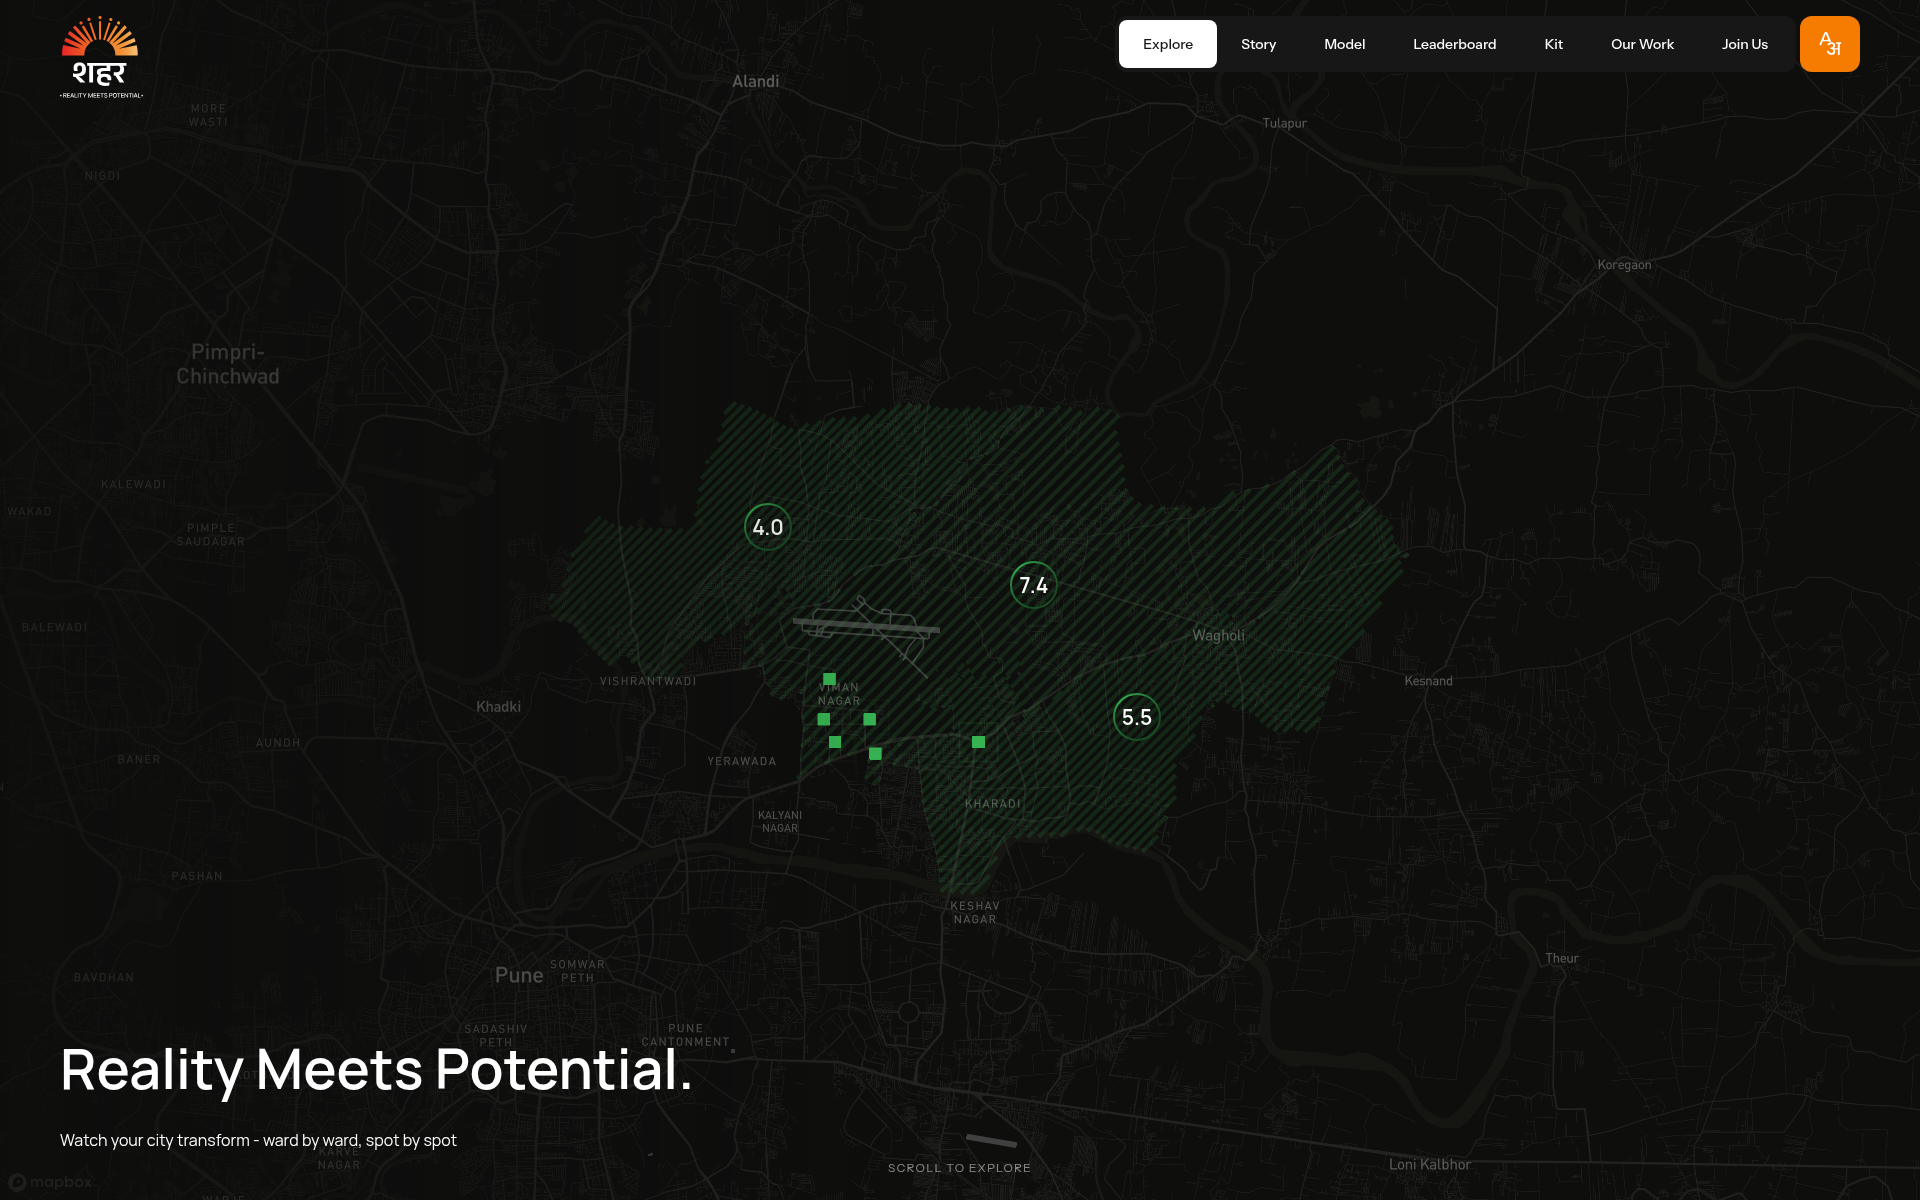Click the Pimpri-Chinchwad map label
Screen dimensions: 1920x1200
(x=228, y=364)
